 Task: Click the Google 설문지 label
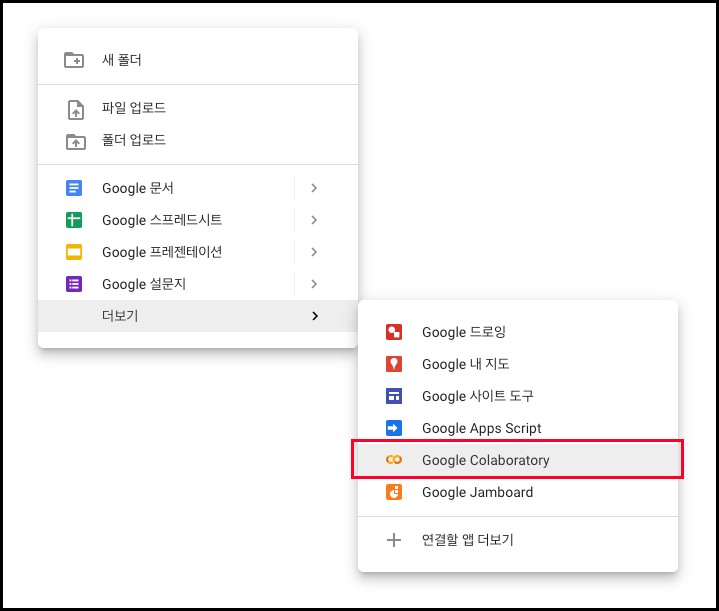(144, 284)
